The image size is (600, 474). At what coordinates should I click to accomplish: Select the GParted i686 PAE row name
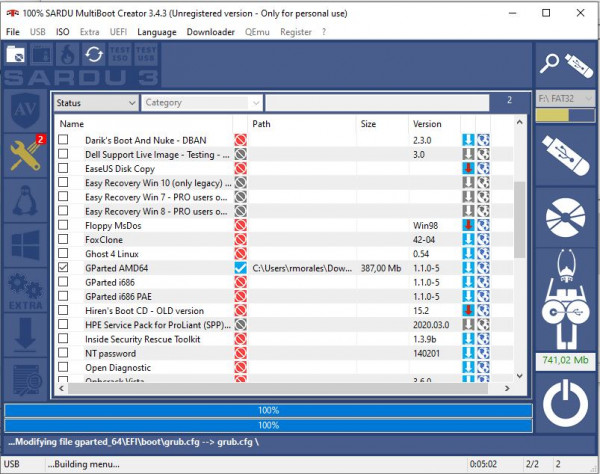[118, 296]
